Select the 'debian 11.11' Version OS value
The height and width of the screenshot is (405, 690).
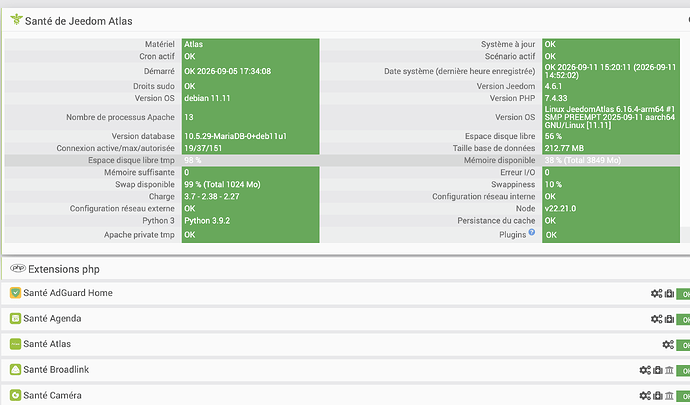tap(207, 98)
